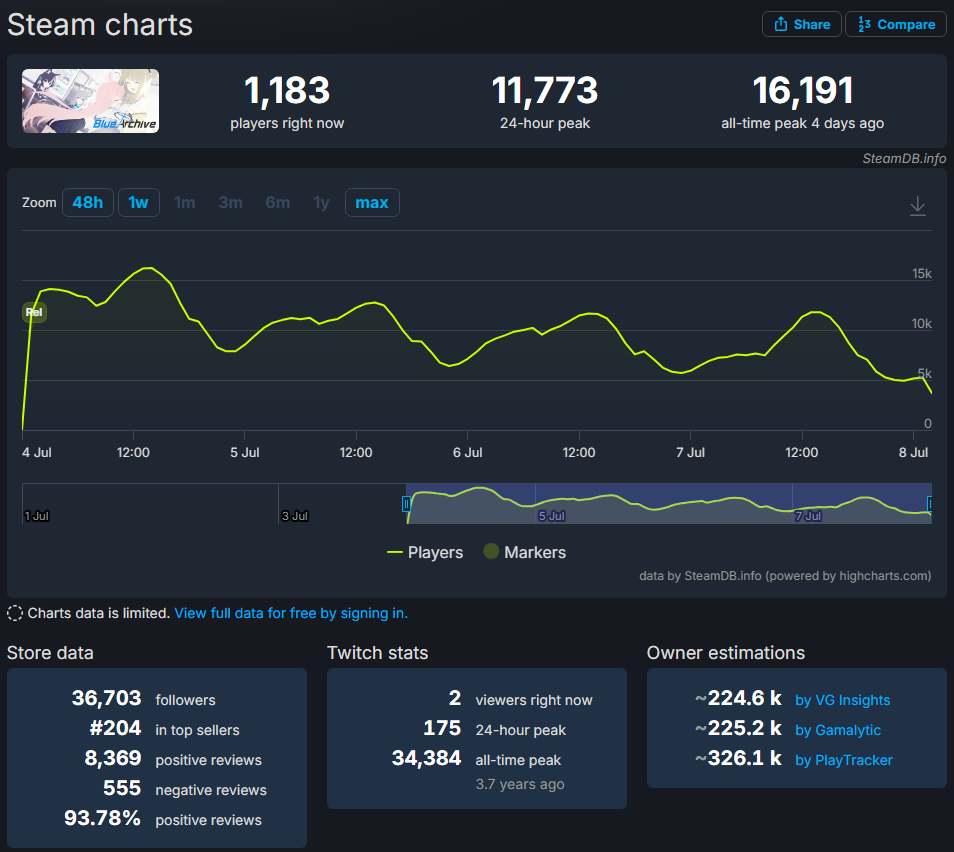Grab the right navigator range handle
This screenshot has width=954, height=852.
point(930,504)
